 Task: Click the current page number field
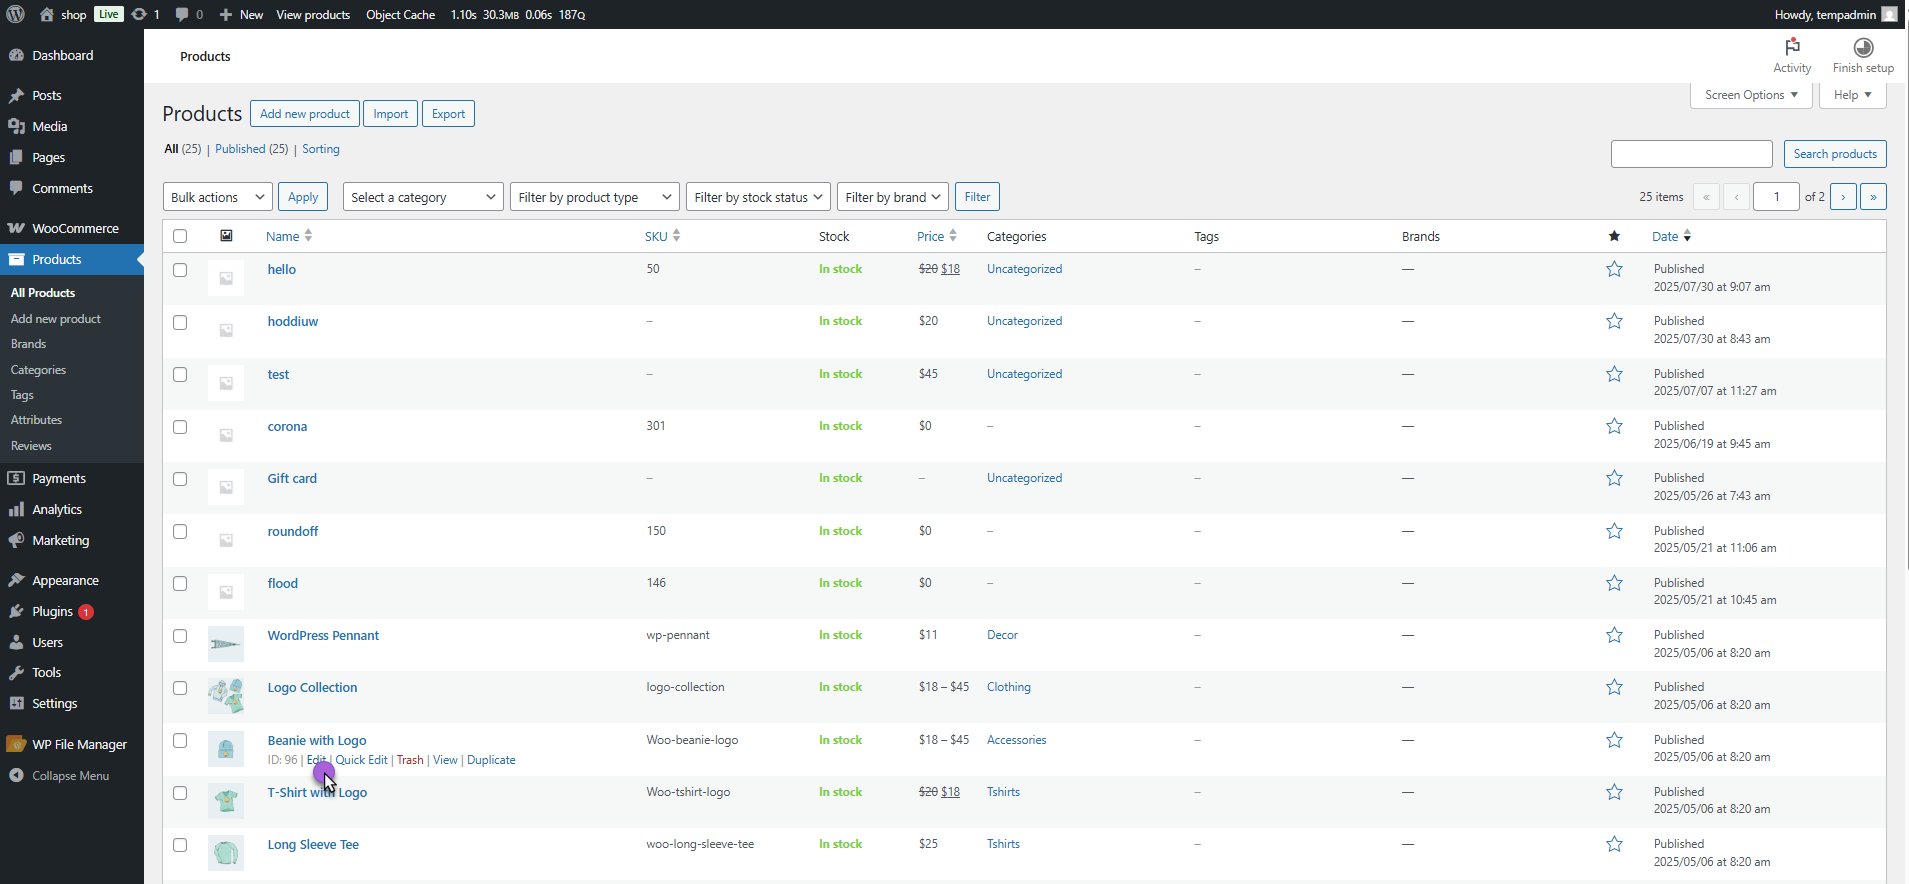tap(1776, 197)
